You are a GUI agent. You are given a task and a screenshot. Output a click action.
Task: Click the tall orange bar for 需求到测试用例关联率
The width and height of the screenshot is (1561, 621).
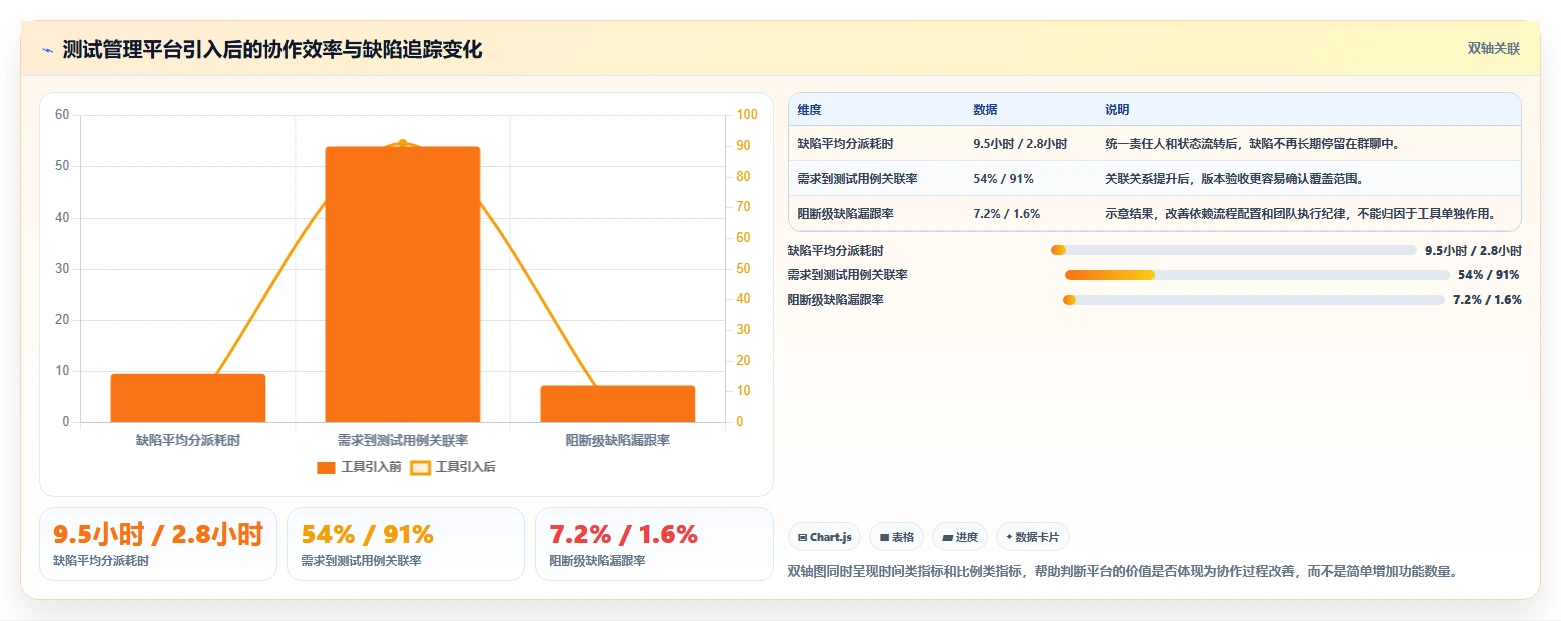click(403, 284)
